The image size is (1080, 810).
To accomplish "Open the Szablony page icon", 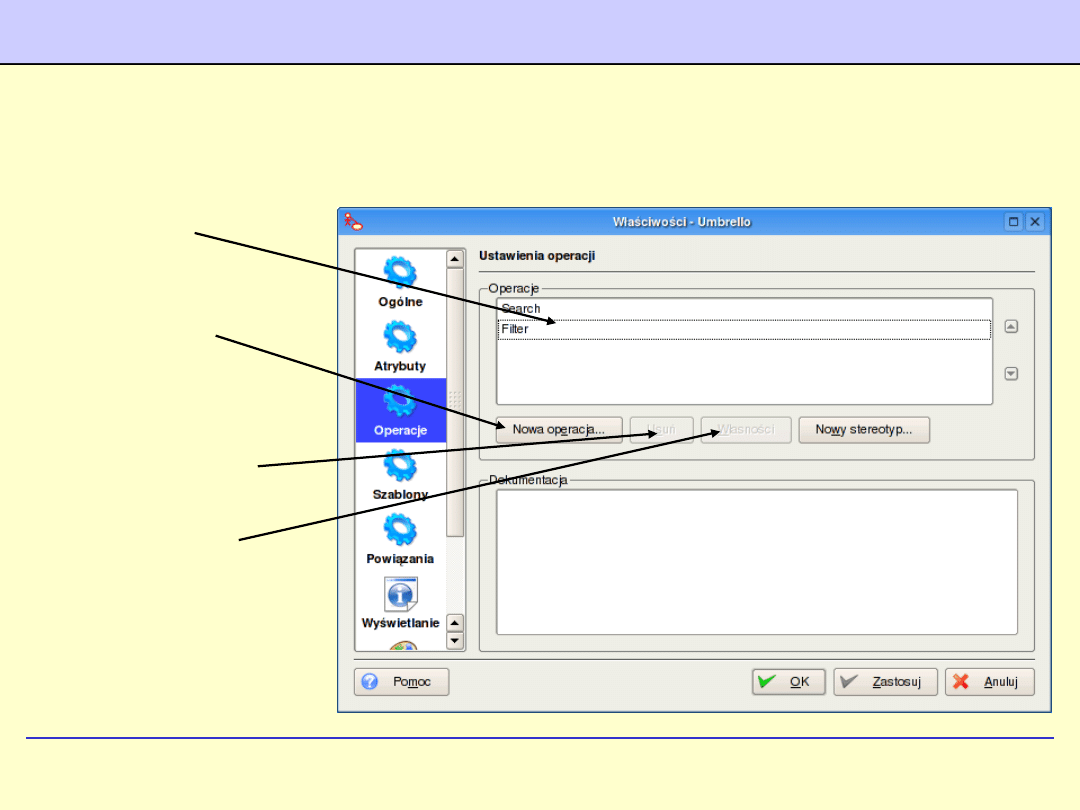I will point(400,466).
